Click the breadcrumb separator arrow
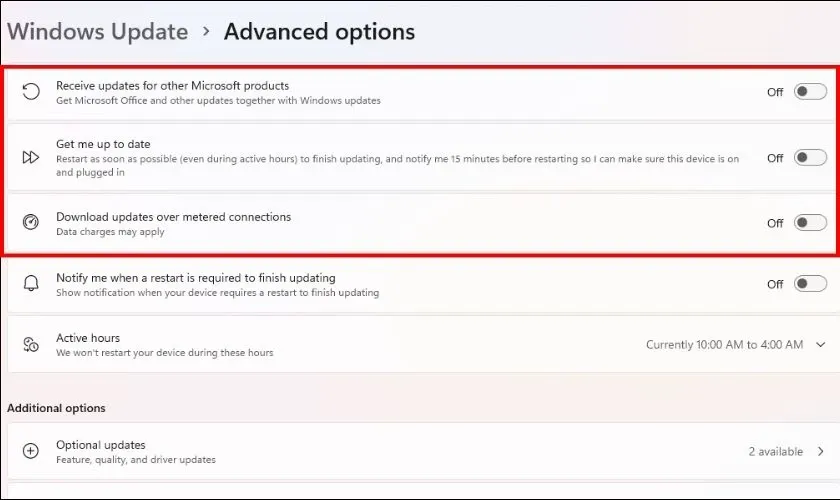 coord(206,31)
